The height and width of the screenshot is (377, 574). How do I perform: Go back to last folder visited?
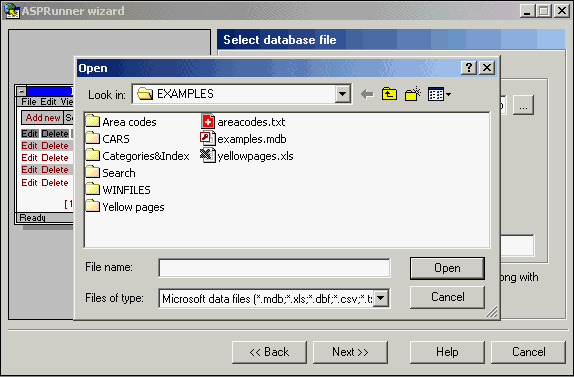click(367, 94)
